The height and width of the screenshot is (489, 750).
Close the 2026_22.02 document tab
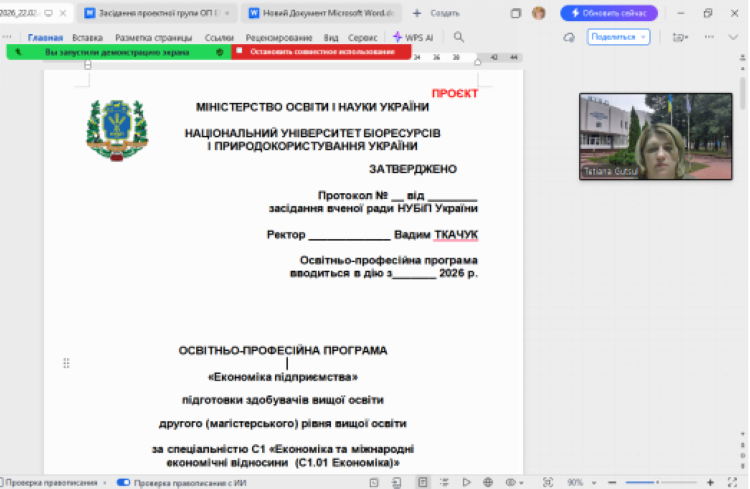click(63, 13)
